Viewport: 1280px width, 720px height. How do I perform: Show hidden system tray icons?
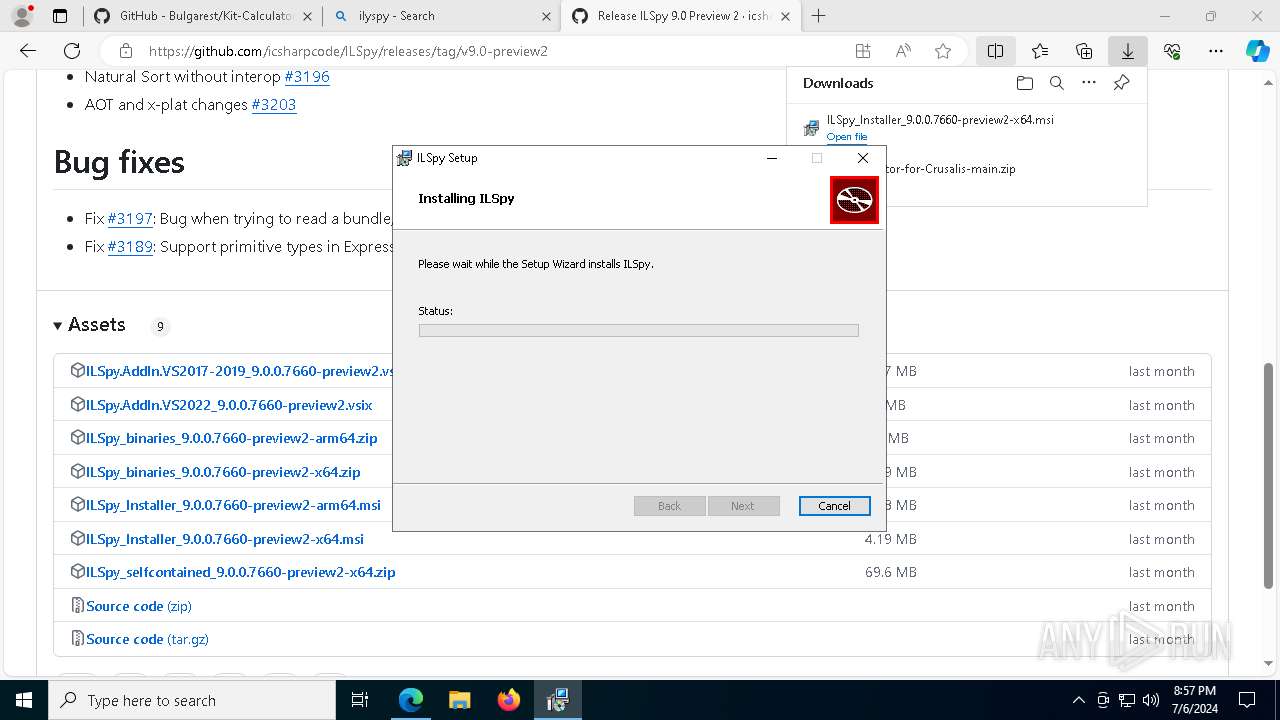tap(1078, 700)
